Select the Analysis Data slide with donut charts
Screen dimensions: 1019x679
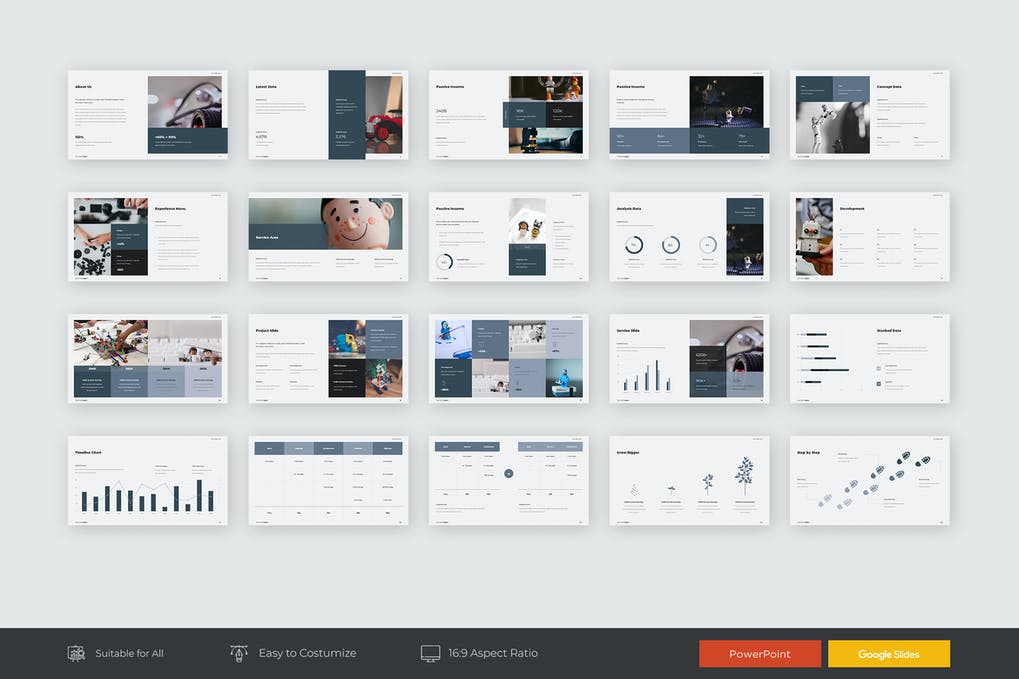(x=689, y=237)
